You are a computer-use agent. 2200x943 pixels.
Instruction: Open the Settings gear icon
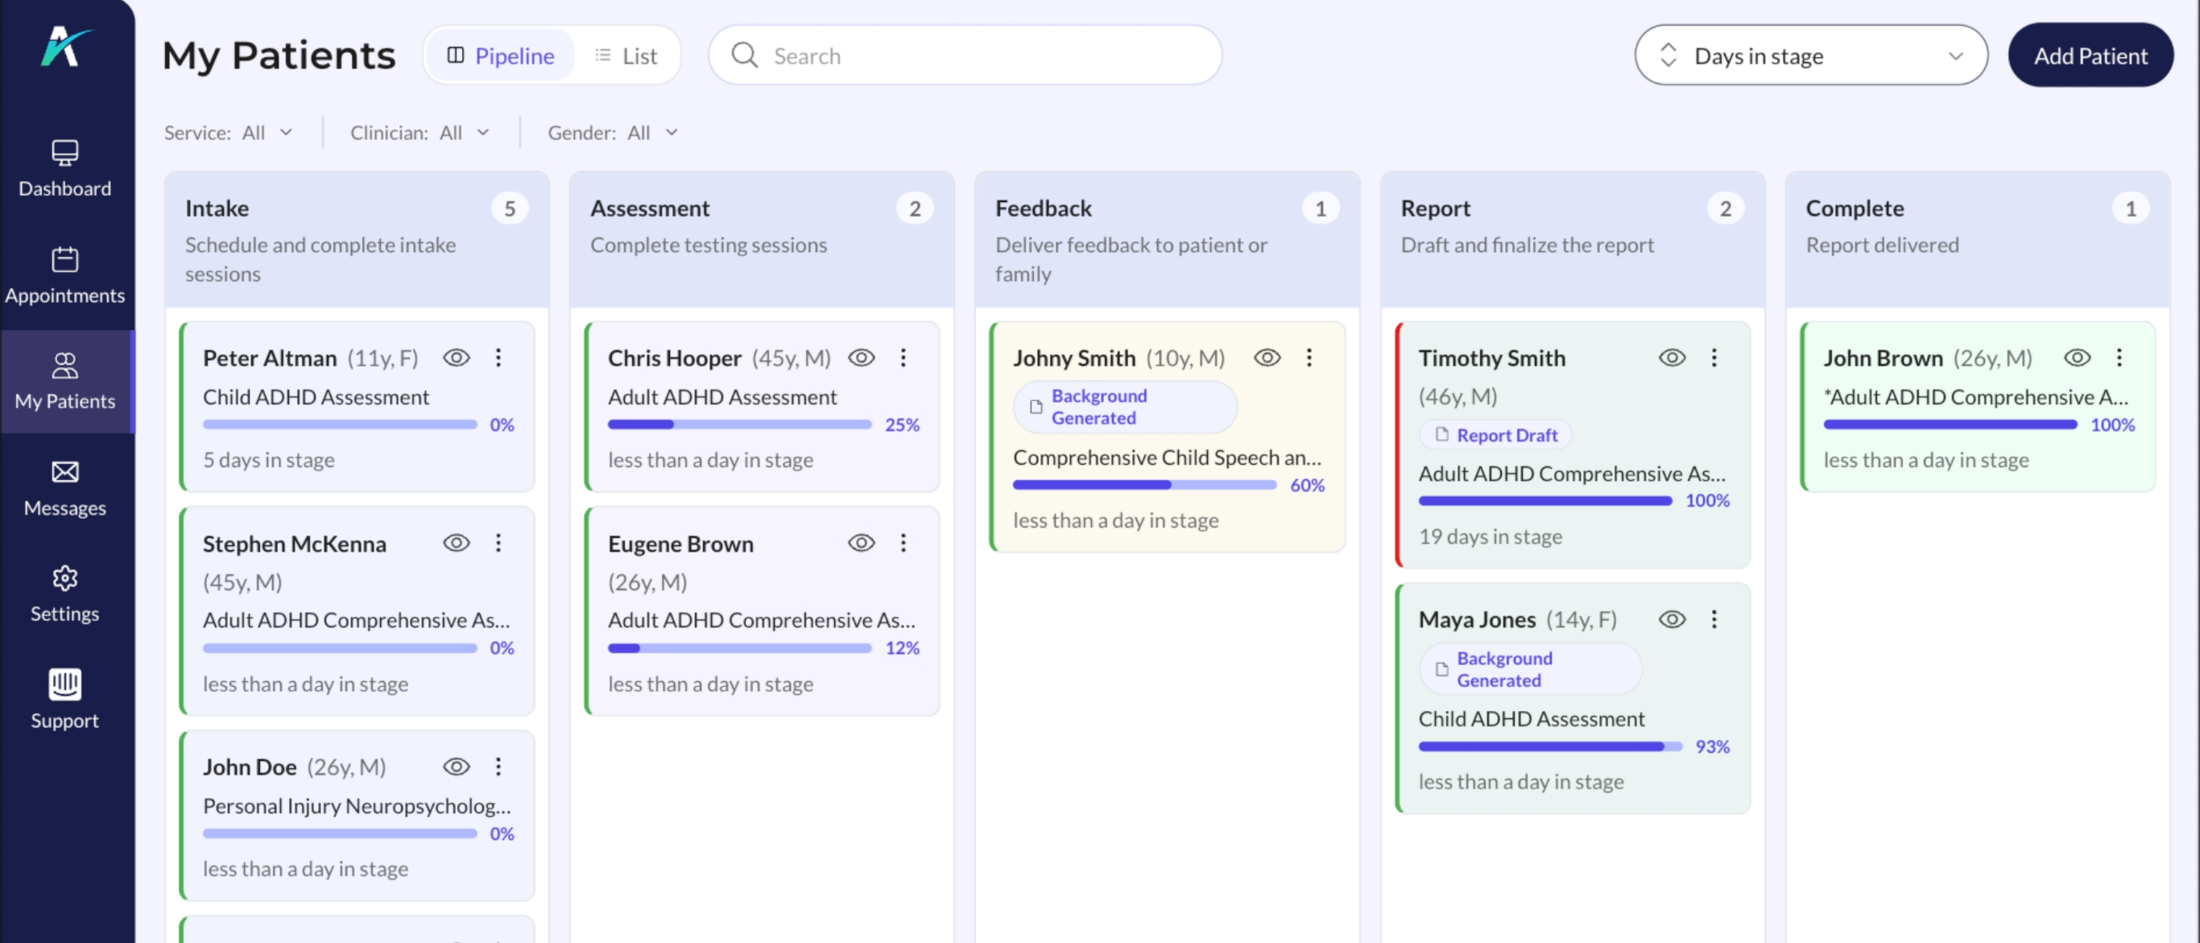[65, 578]
